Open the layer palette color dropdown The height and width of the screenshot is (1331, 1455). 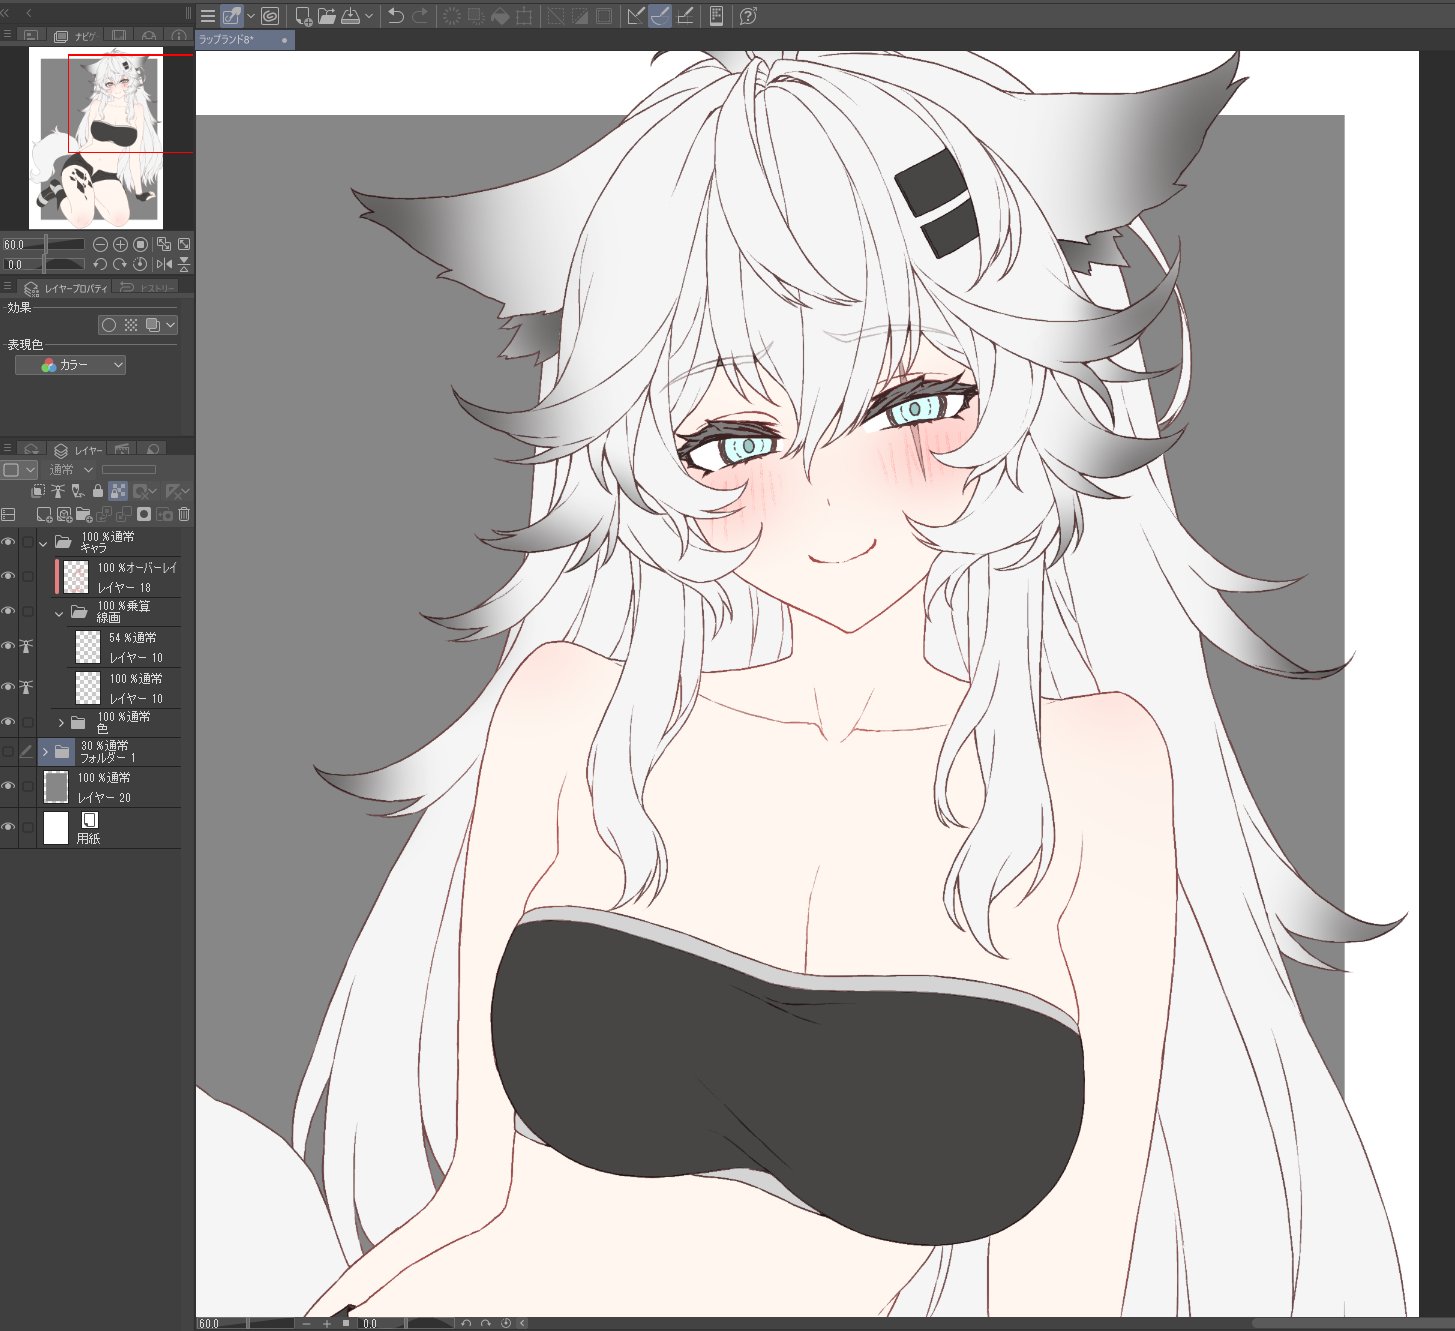click(19, 469)
